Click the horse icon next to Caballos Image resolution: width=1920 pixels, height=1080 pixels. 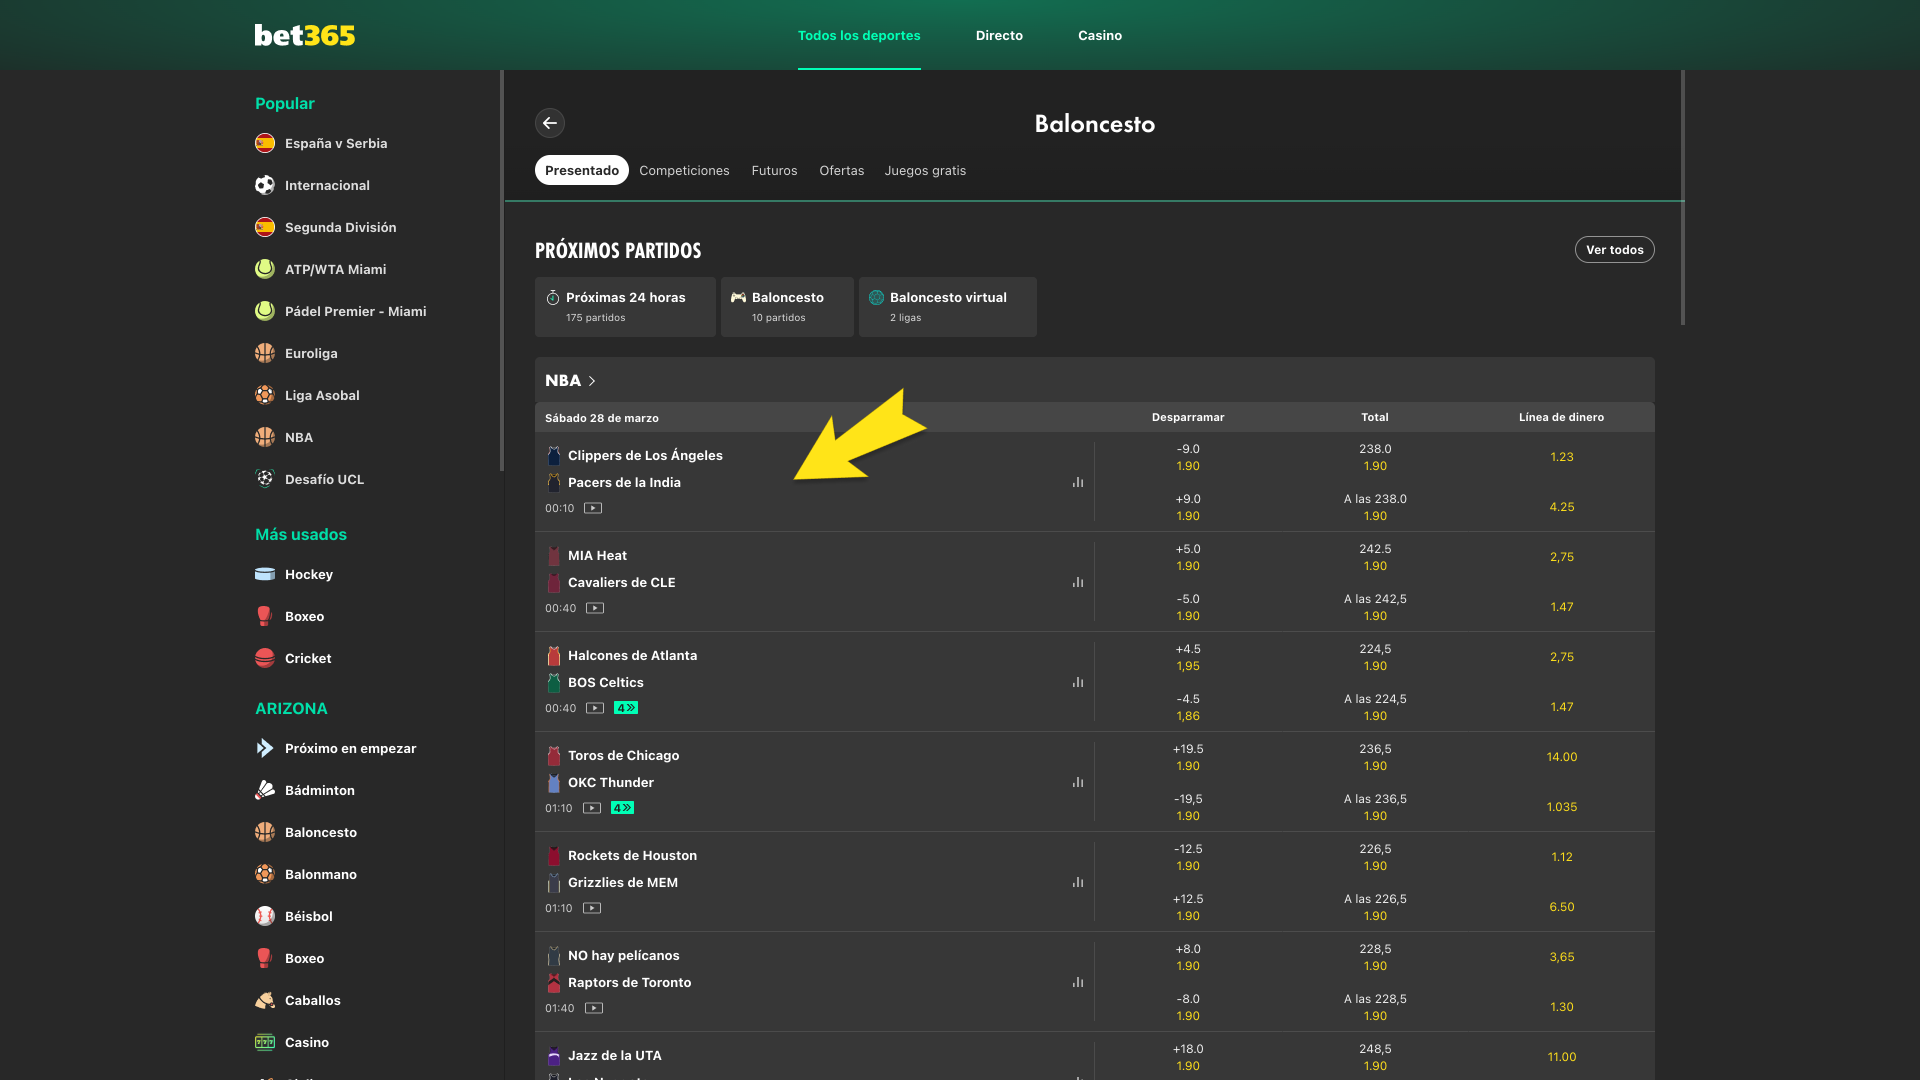click(x=265, y=1000)
